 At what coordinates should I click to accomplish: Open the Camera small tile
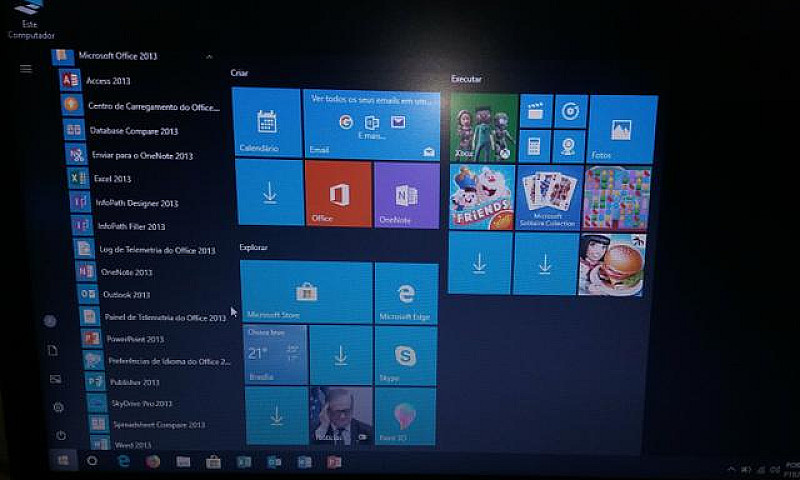pos(568,146)
